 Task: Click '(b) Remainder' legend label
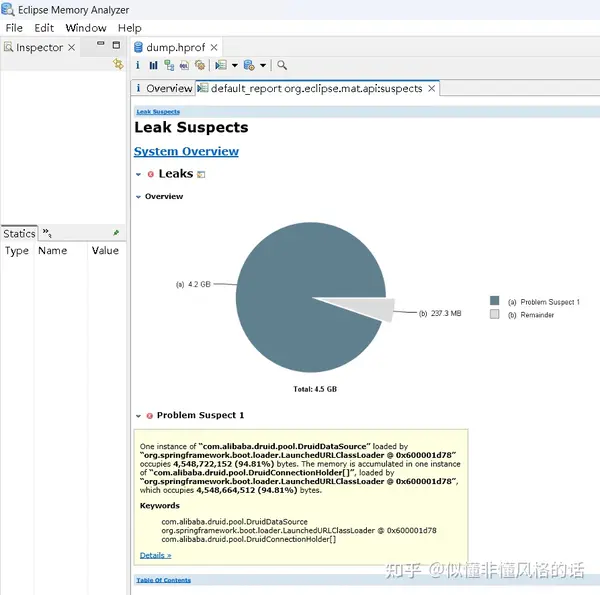(x=531, y=315)
